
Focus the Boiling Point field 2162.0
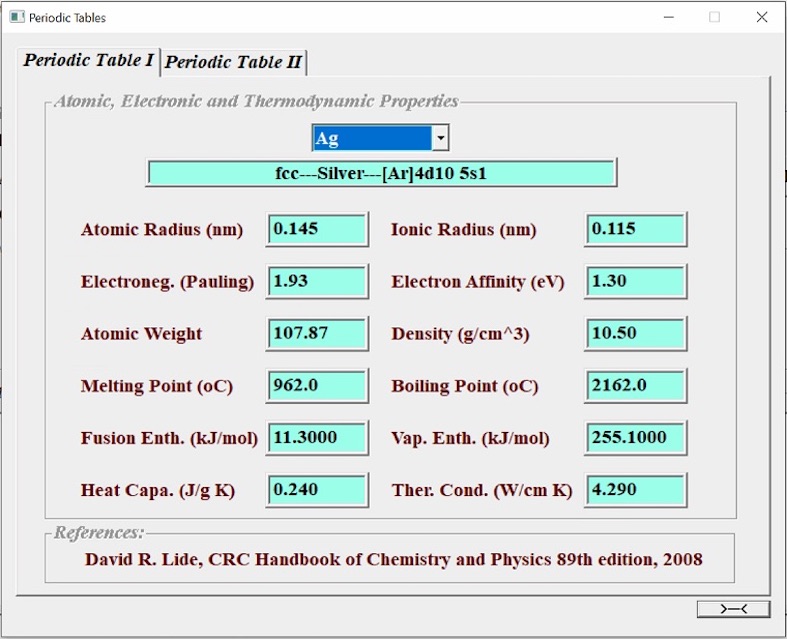635,386
